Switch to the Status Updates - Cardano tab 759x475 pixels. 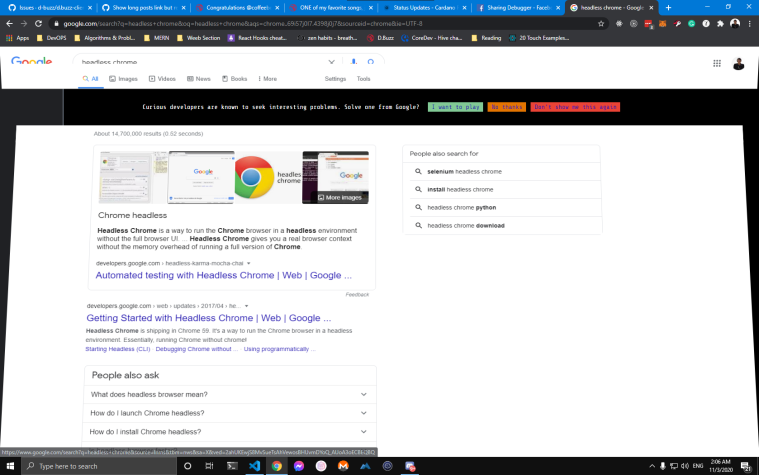(423, 7)
